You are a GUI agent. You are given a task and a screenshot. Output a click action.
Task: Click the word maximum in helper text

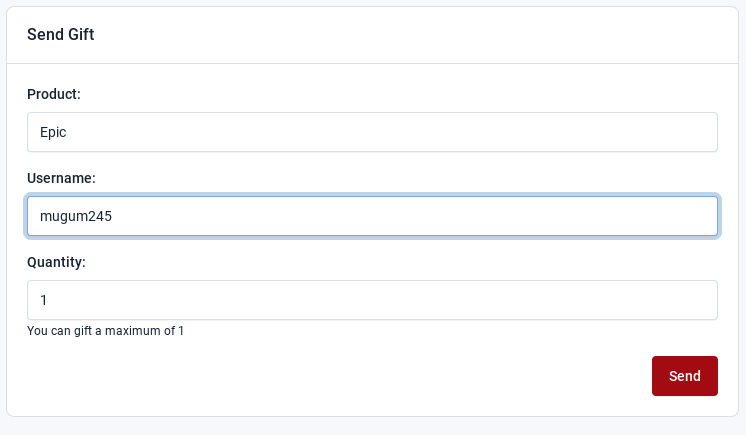[x=140, y=331]
